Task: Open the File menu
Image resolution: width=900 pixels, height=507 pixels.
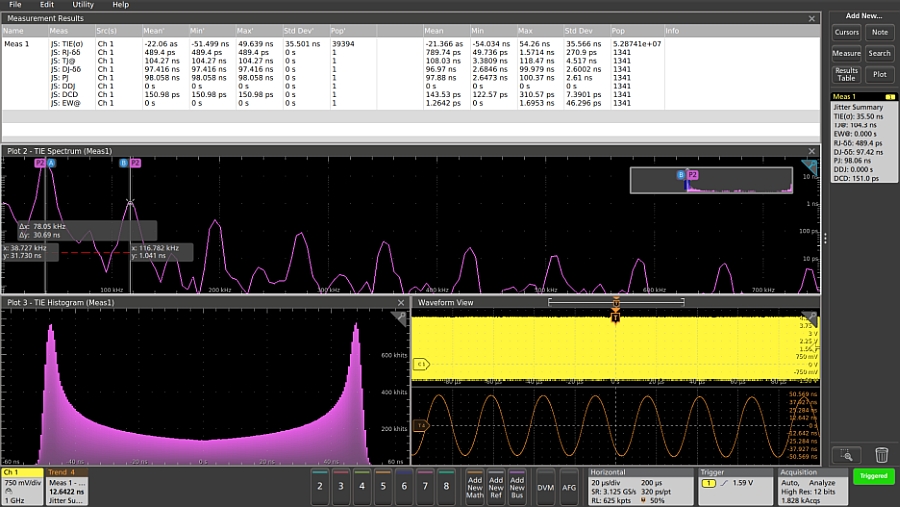Action: click(15, 5)
